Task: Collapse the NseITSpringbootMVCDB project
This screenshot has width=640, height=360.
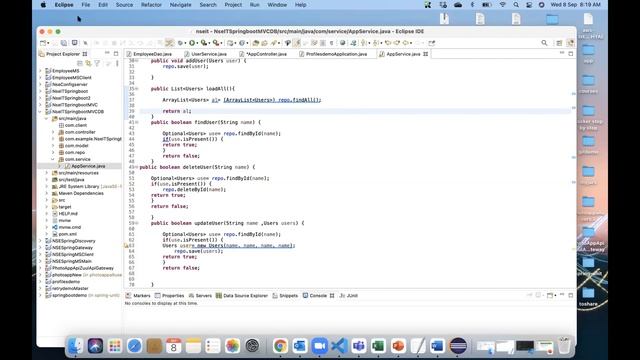Action: [40, 111]
